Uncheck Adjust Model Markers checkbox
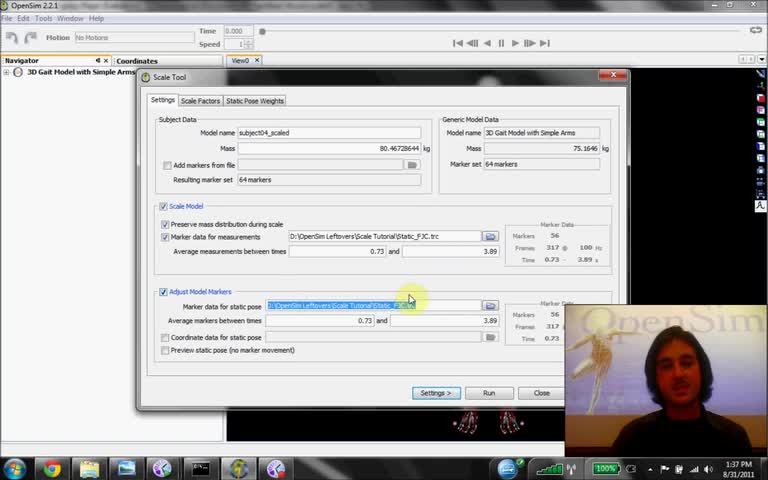 [163, 292]
